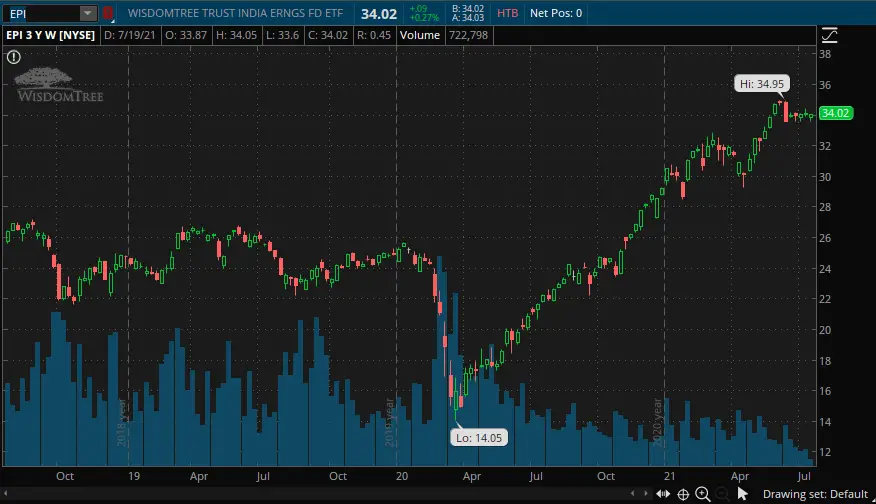Click the WISDOMTREE TRUST INDIA ERNGS FD ETF title

[235, 13]
